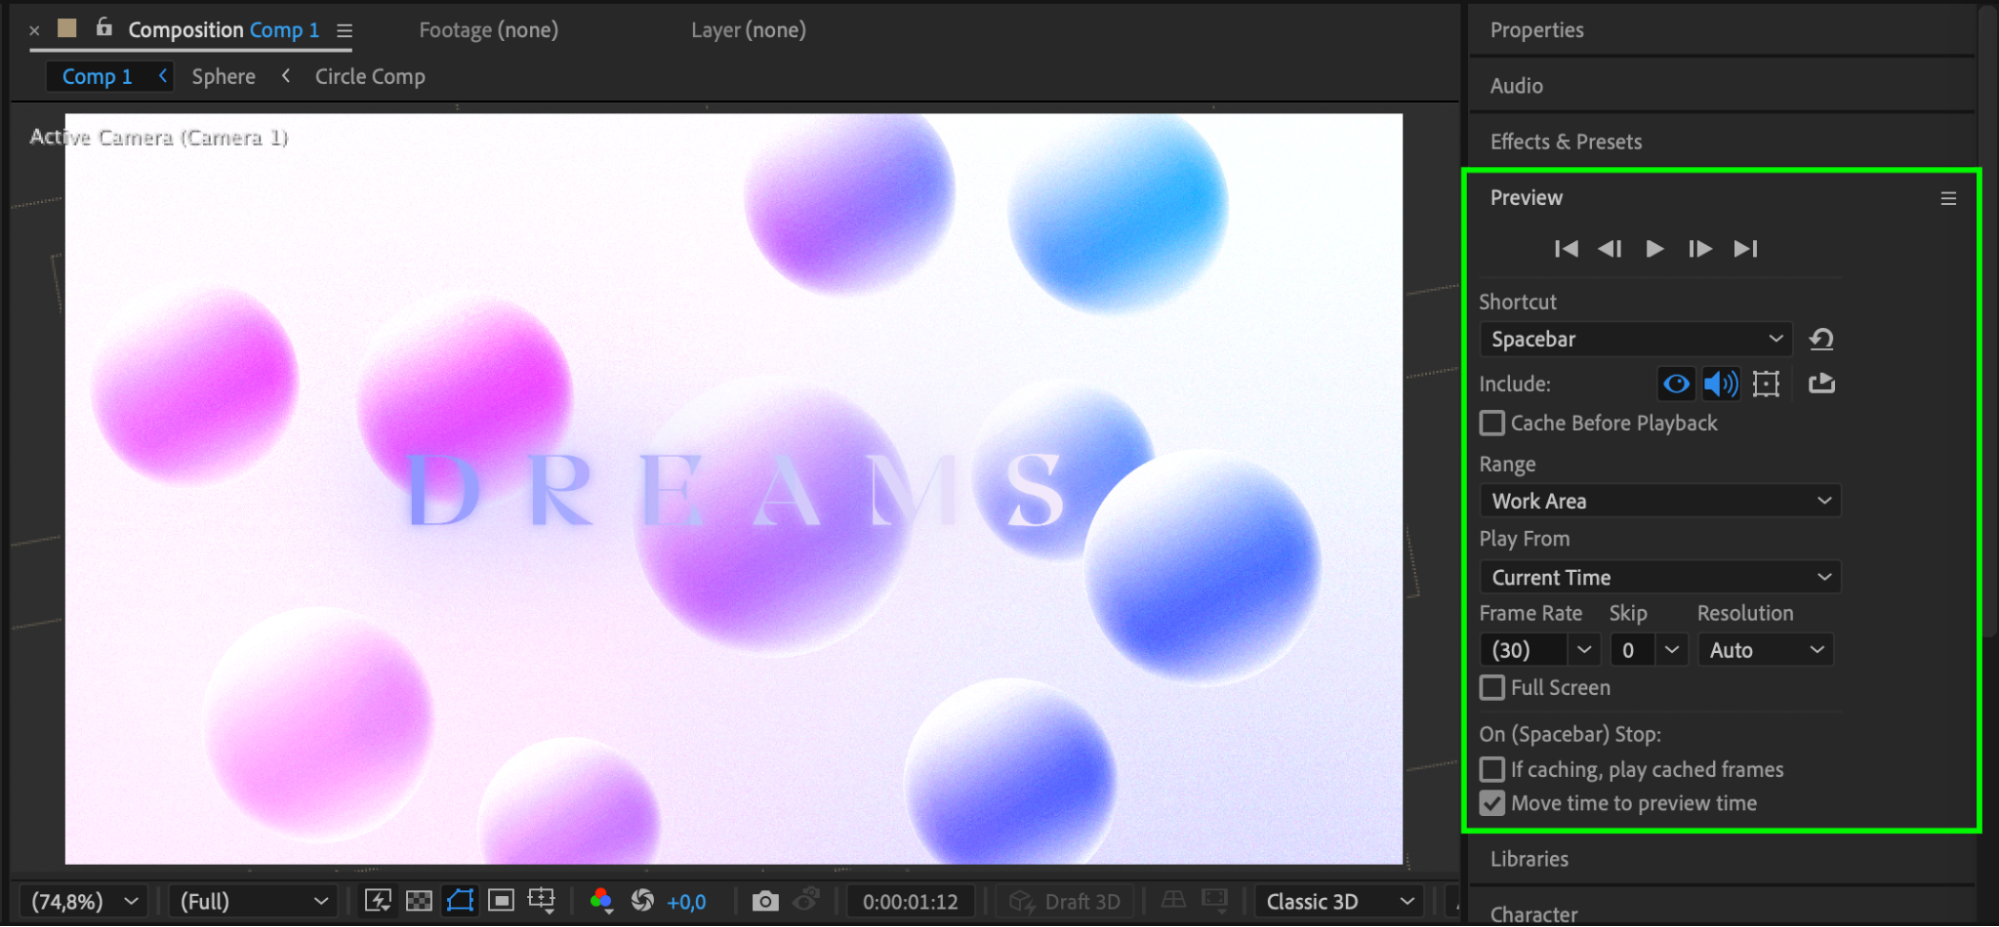Take a snapshot with the camera icon
Screen dimensions: 1999x927
765,902
